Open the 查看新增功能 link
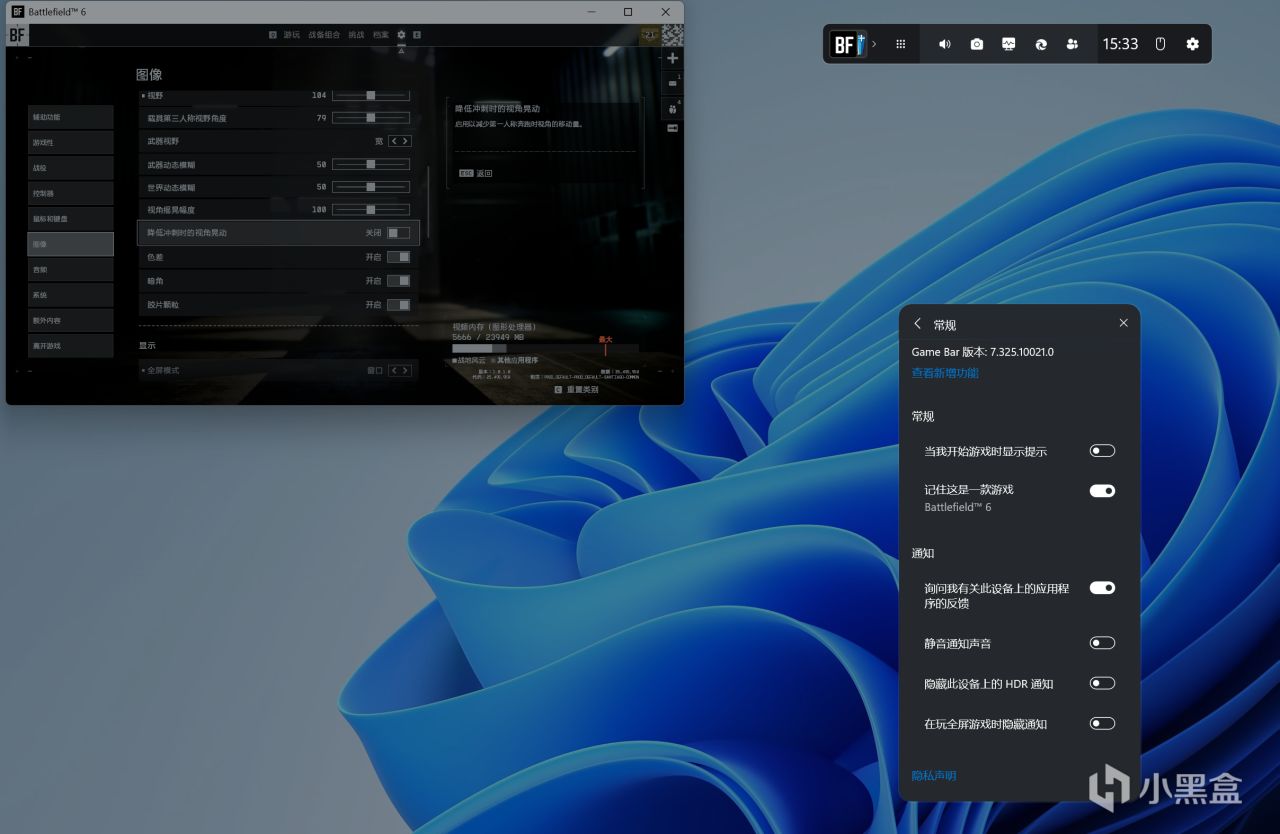 (945, 373)
